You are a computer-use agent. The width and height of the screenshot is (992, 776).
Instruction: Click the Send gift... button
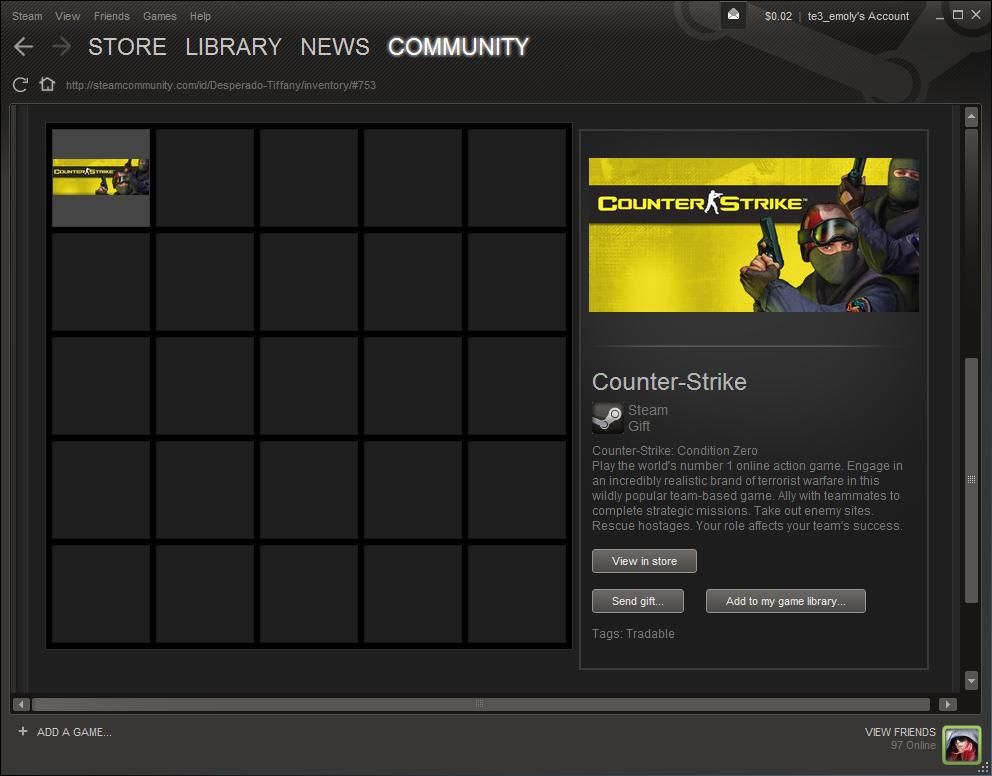[x=638, y=601]
